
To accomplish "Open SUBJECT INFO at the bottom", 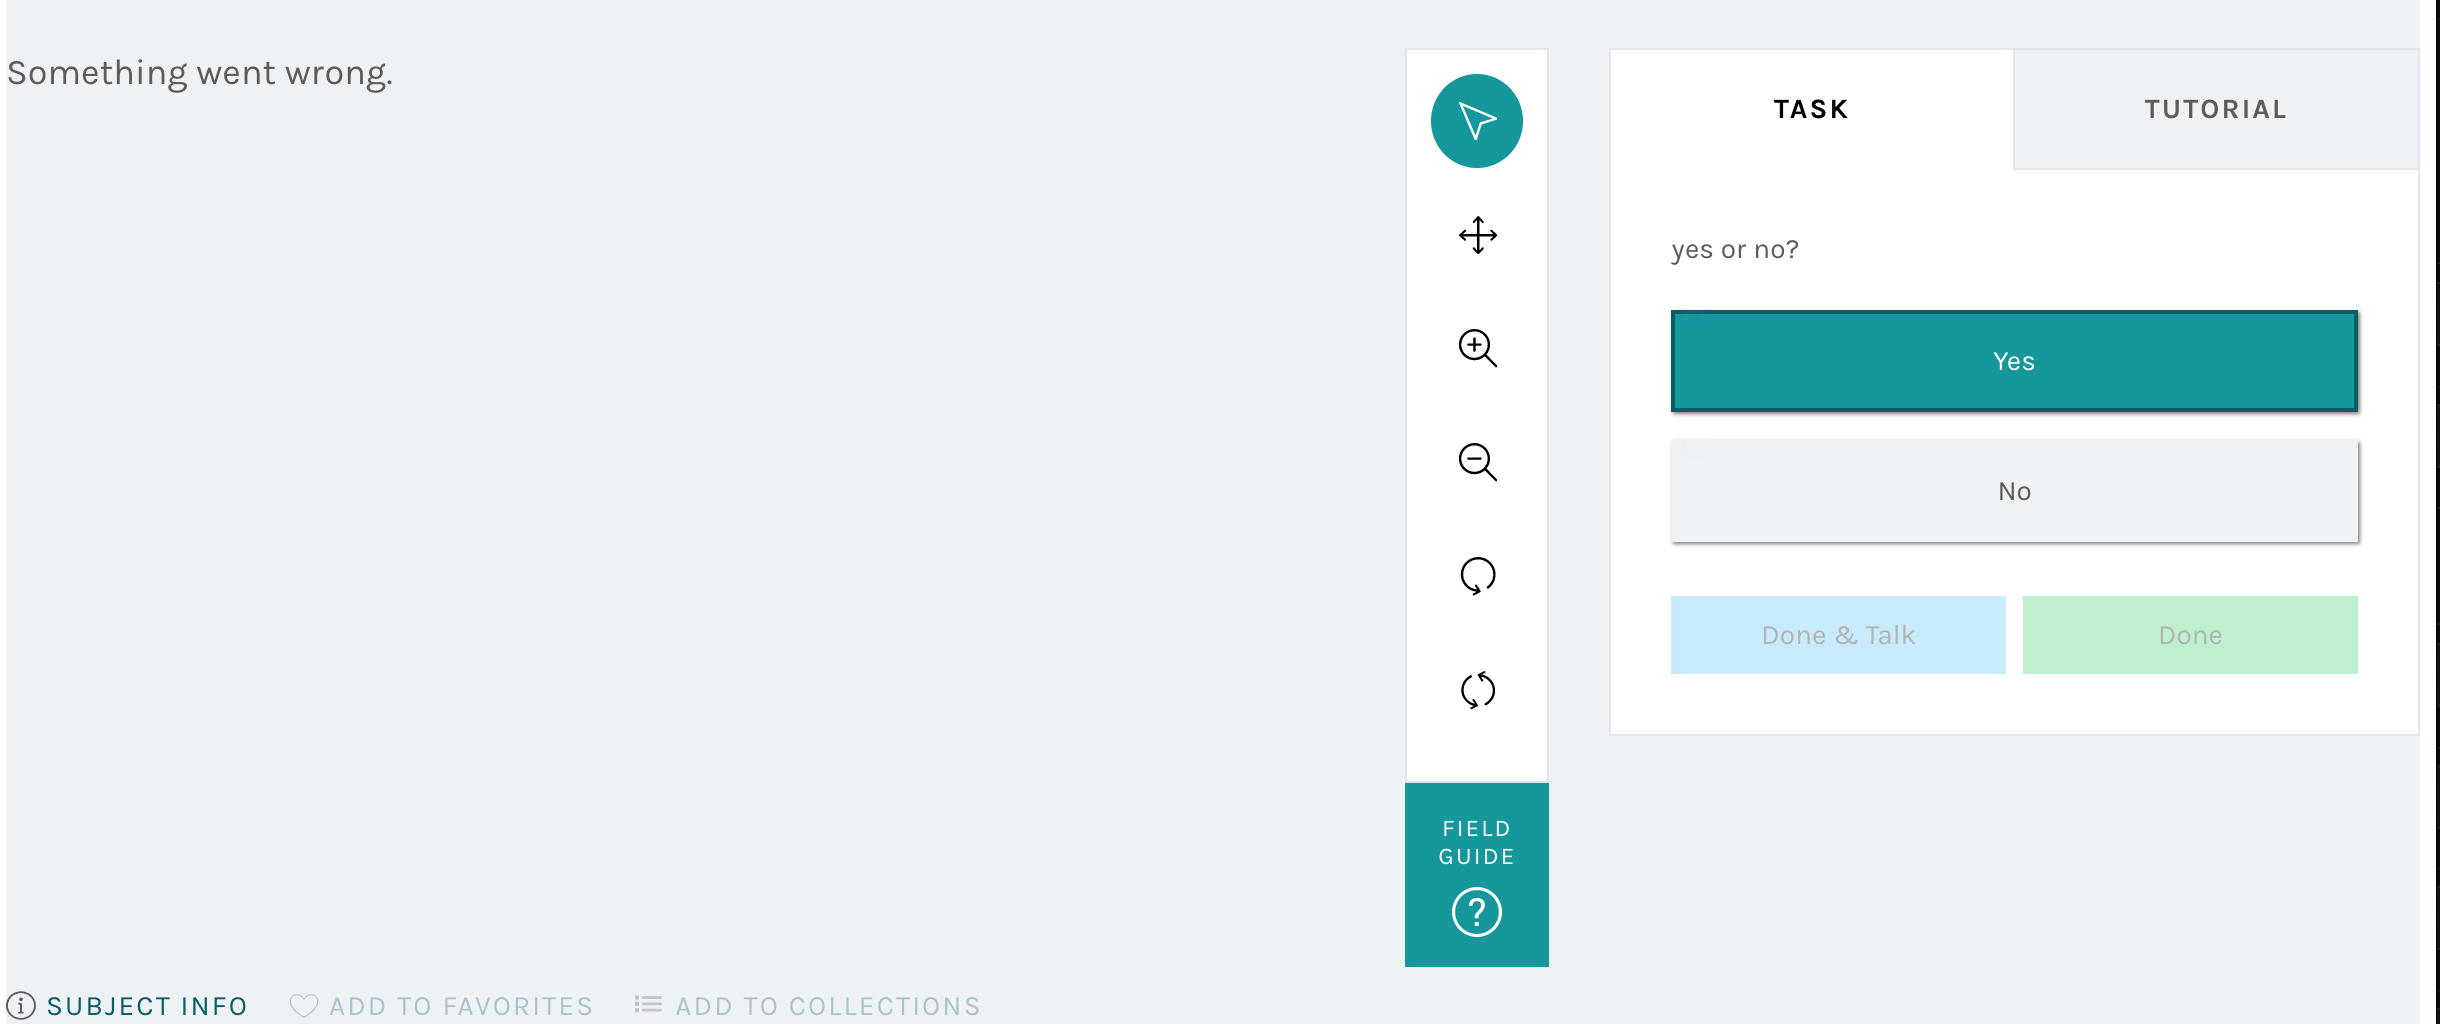I will (x=148, y=1006).
